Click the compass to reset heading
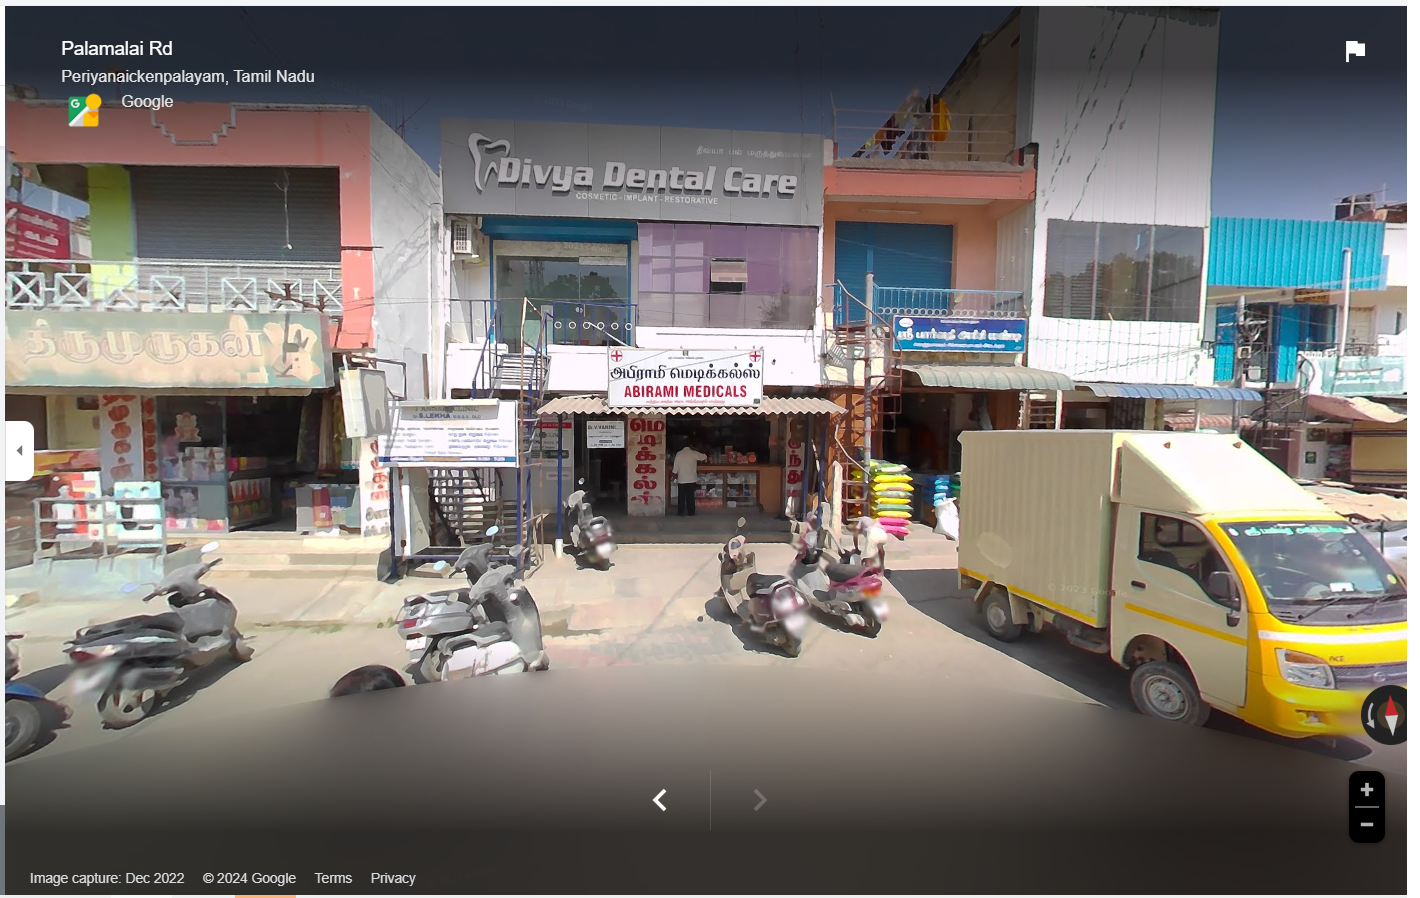The image size is (1420, 898). [x=1388, y=715]
